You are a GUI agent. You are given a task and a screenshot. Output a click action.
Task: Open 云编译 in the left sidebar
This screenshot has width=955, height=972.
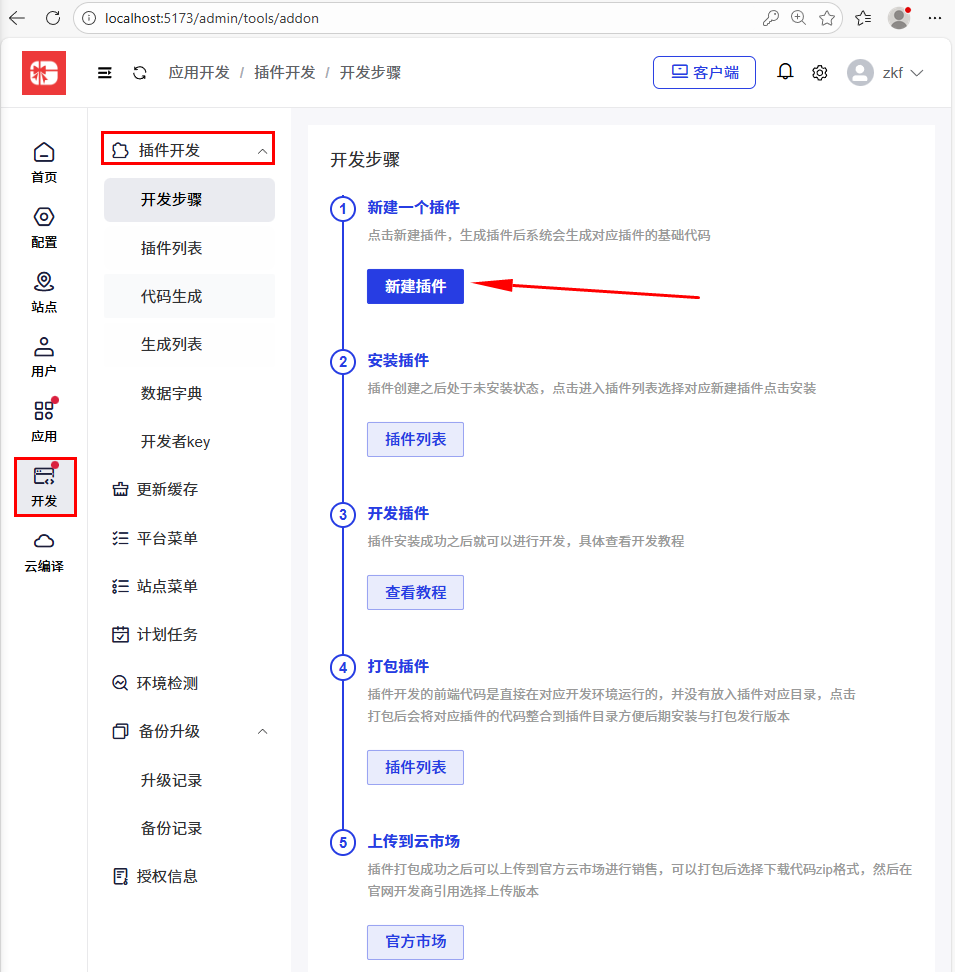click(44, 551)
